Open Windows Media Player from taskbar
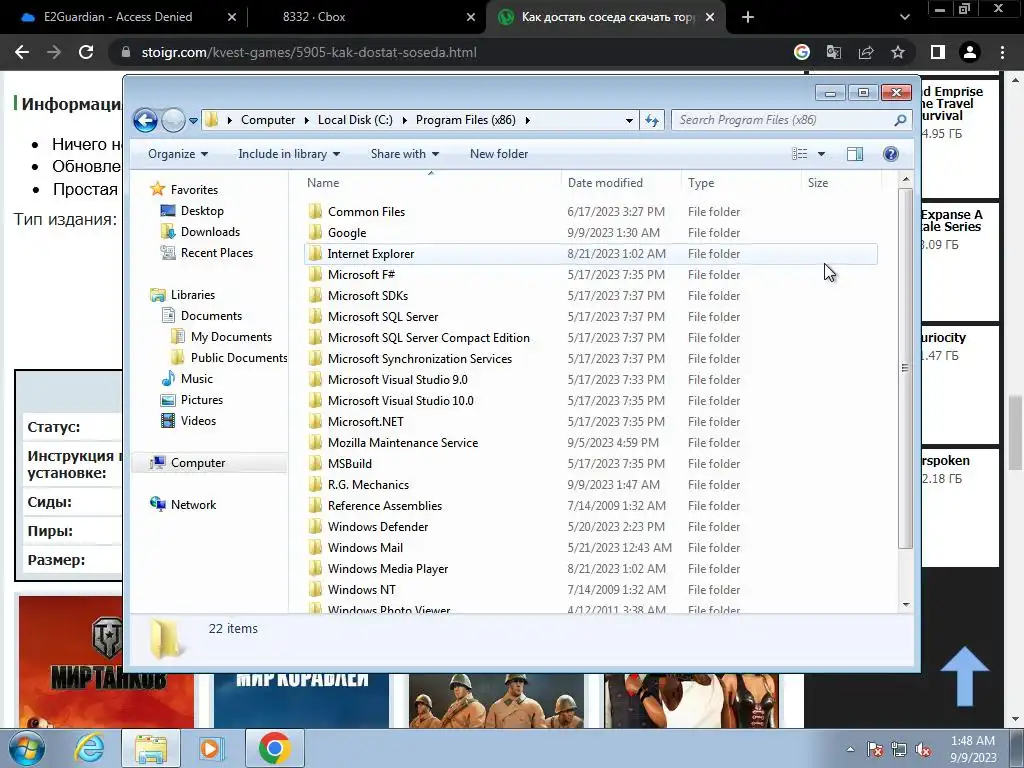 click(211, 748)
